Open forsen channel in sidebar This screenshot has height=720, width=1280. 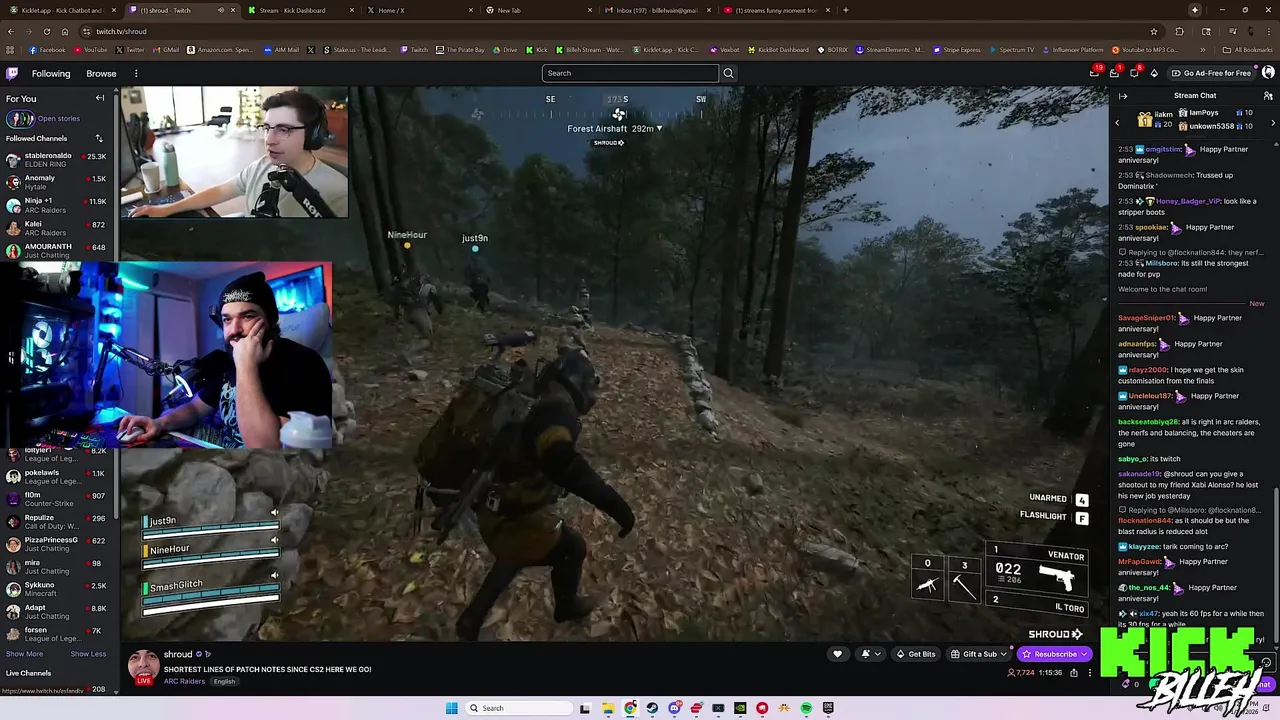(x=59, y=634)
